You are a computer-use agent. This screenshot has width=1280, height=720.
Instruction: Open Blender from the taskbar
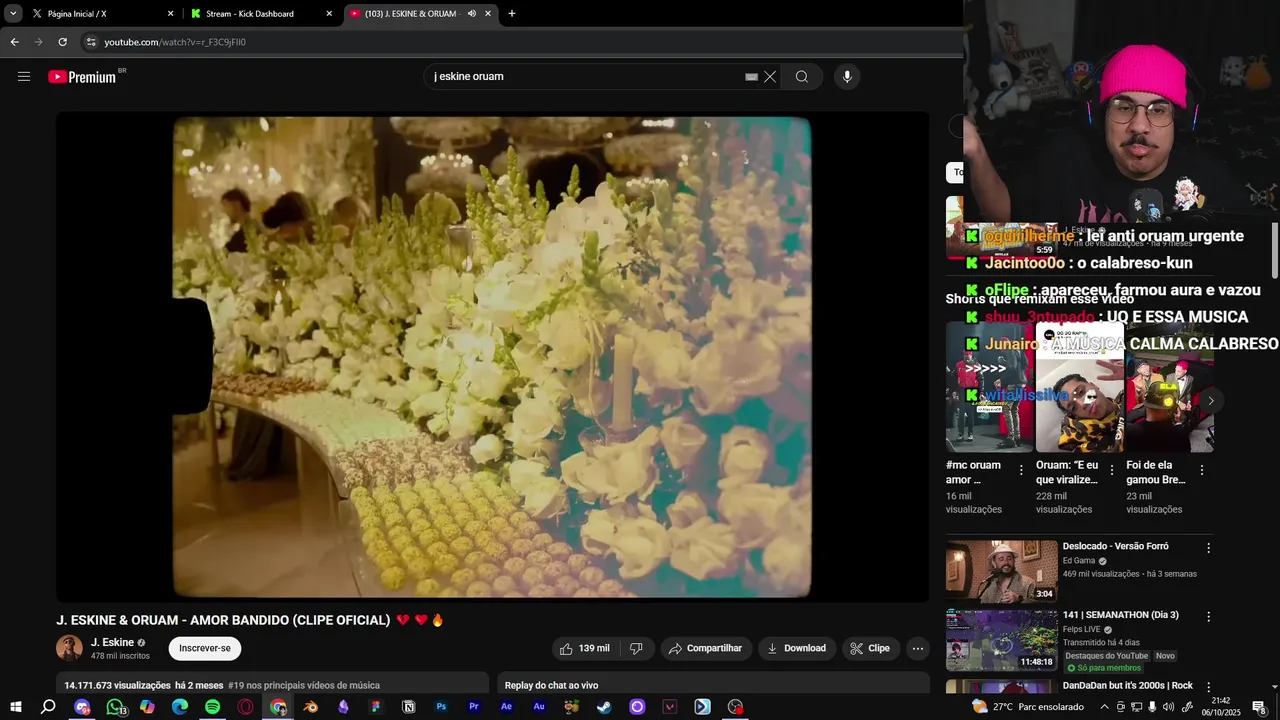[x=311, y=707]
